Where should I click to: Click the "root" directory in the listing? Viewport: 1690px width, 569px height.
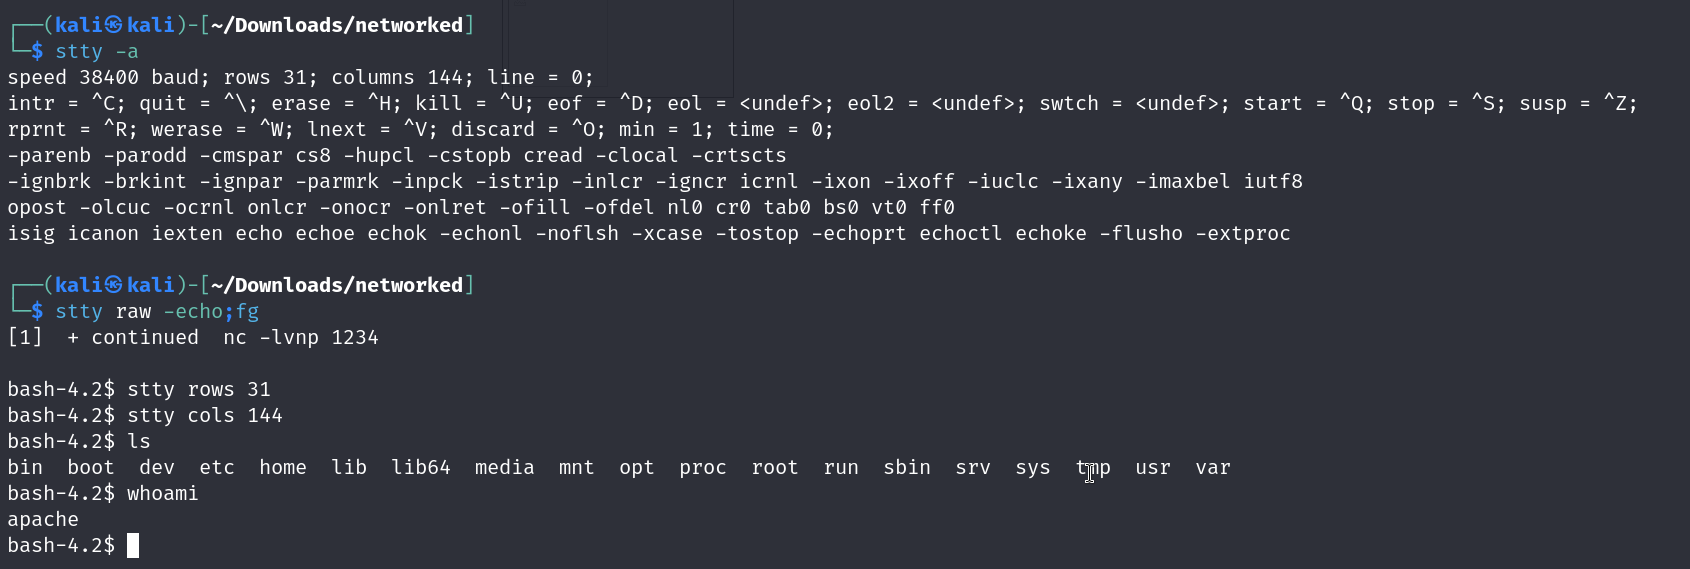(x=775, y=467)
